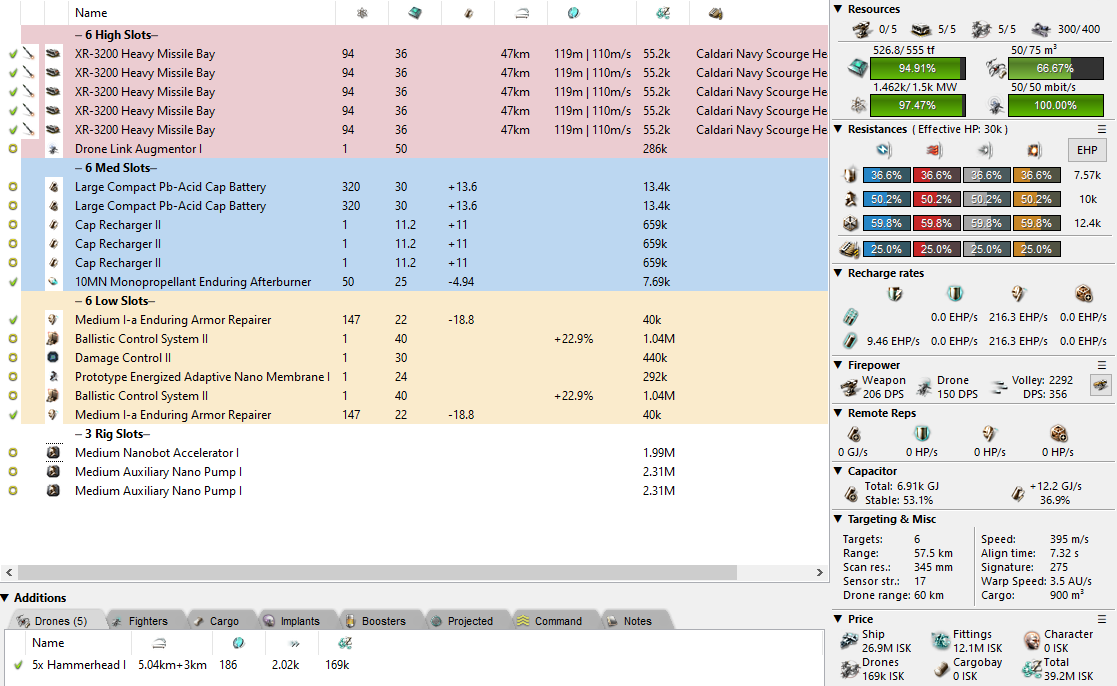
Task: Collapse the Resources panel
Action: [x=838, y=9]
